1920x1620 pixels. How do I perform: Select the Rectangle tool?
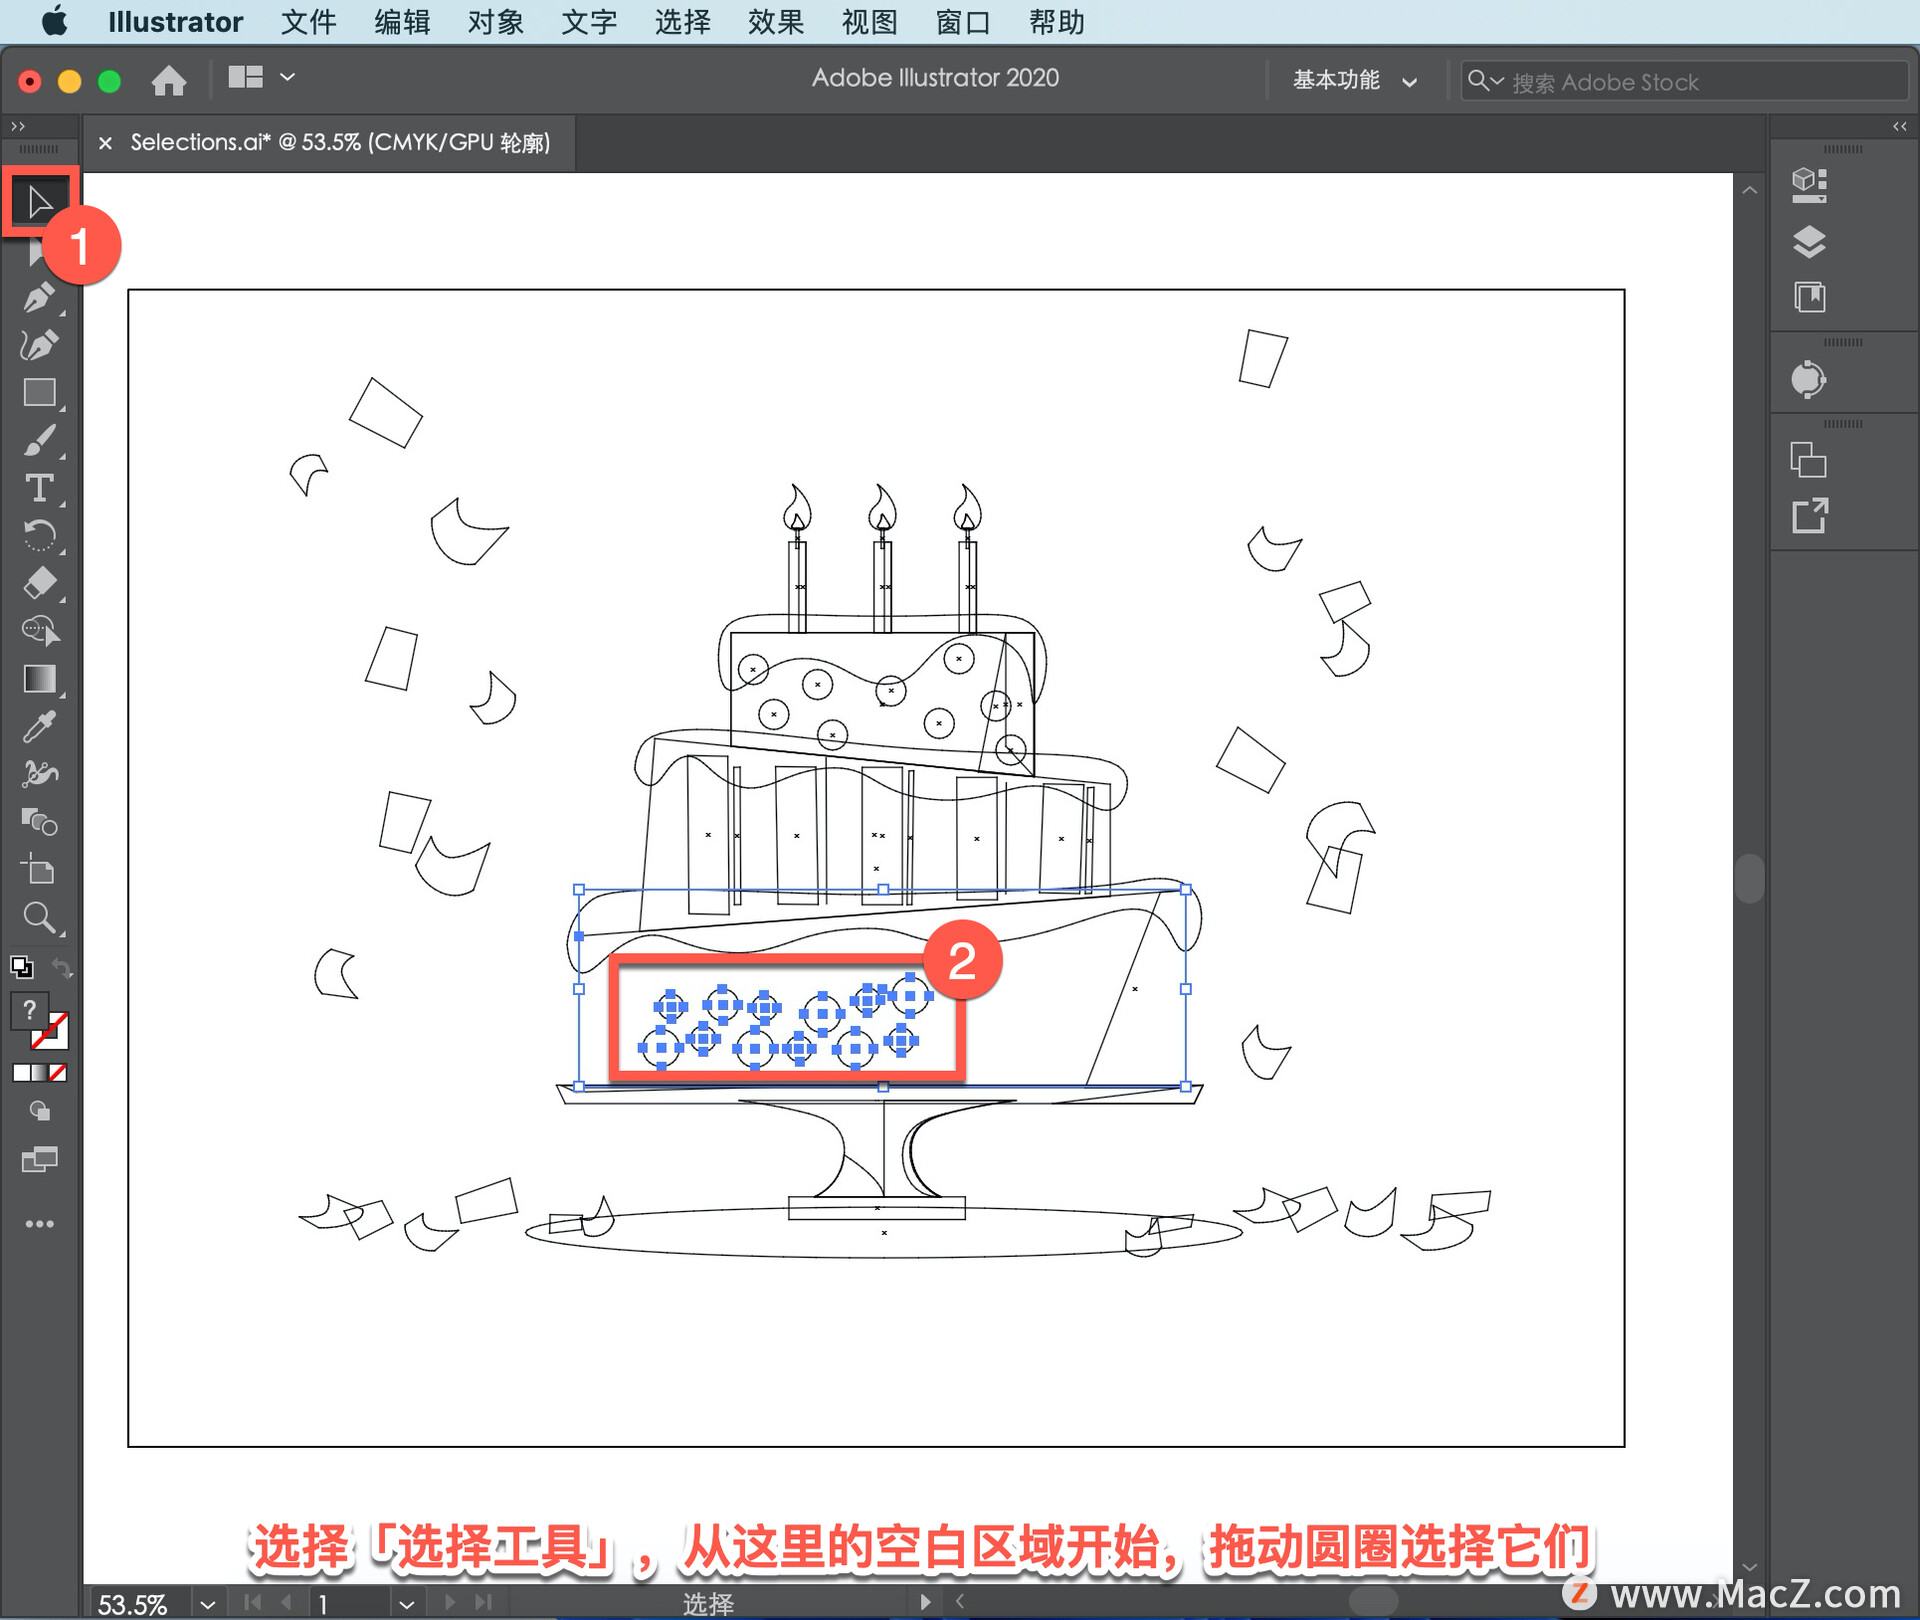pos(39,392)
